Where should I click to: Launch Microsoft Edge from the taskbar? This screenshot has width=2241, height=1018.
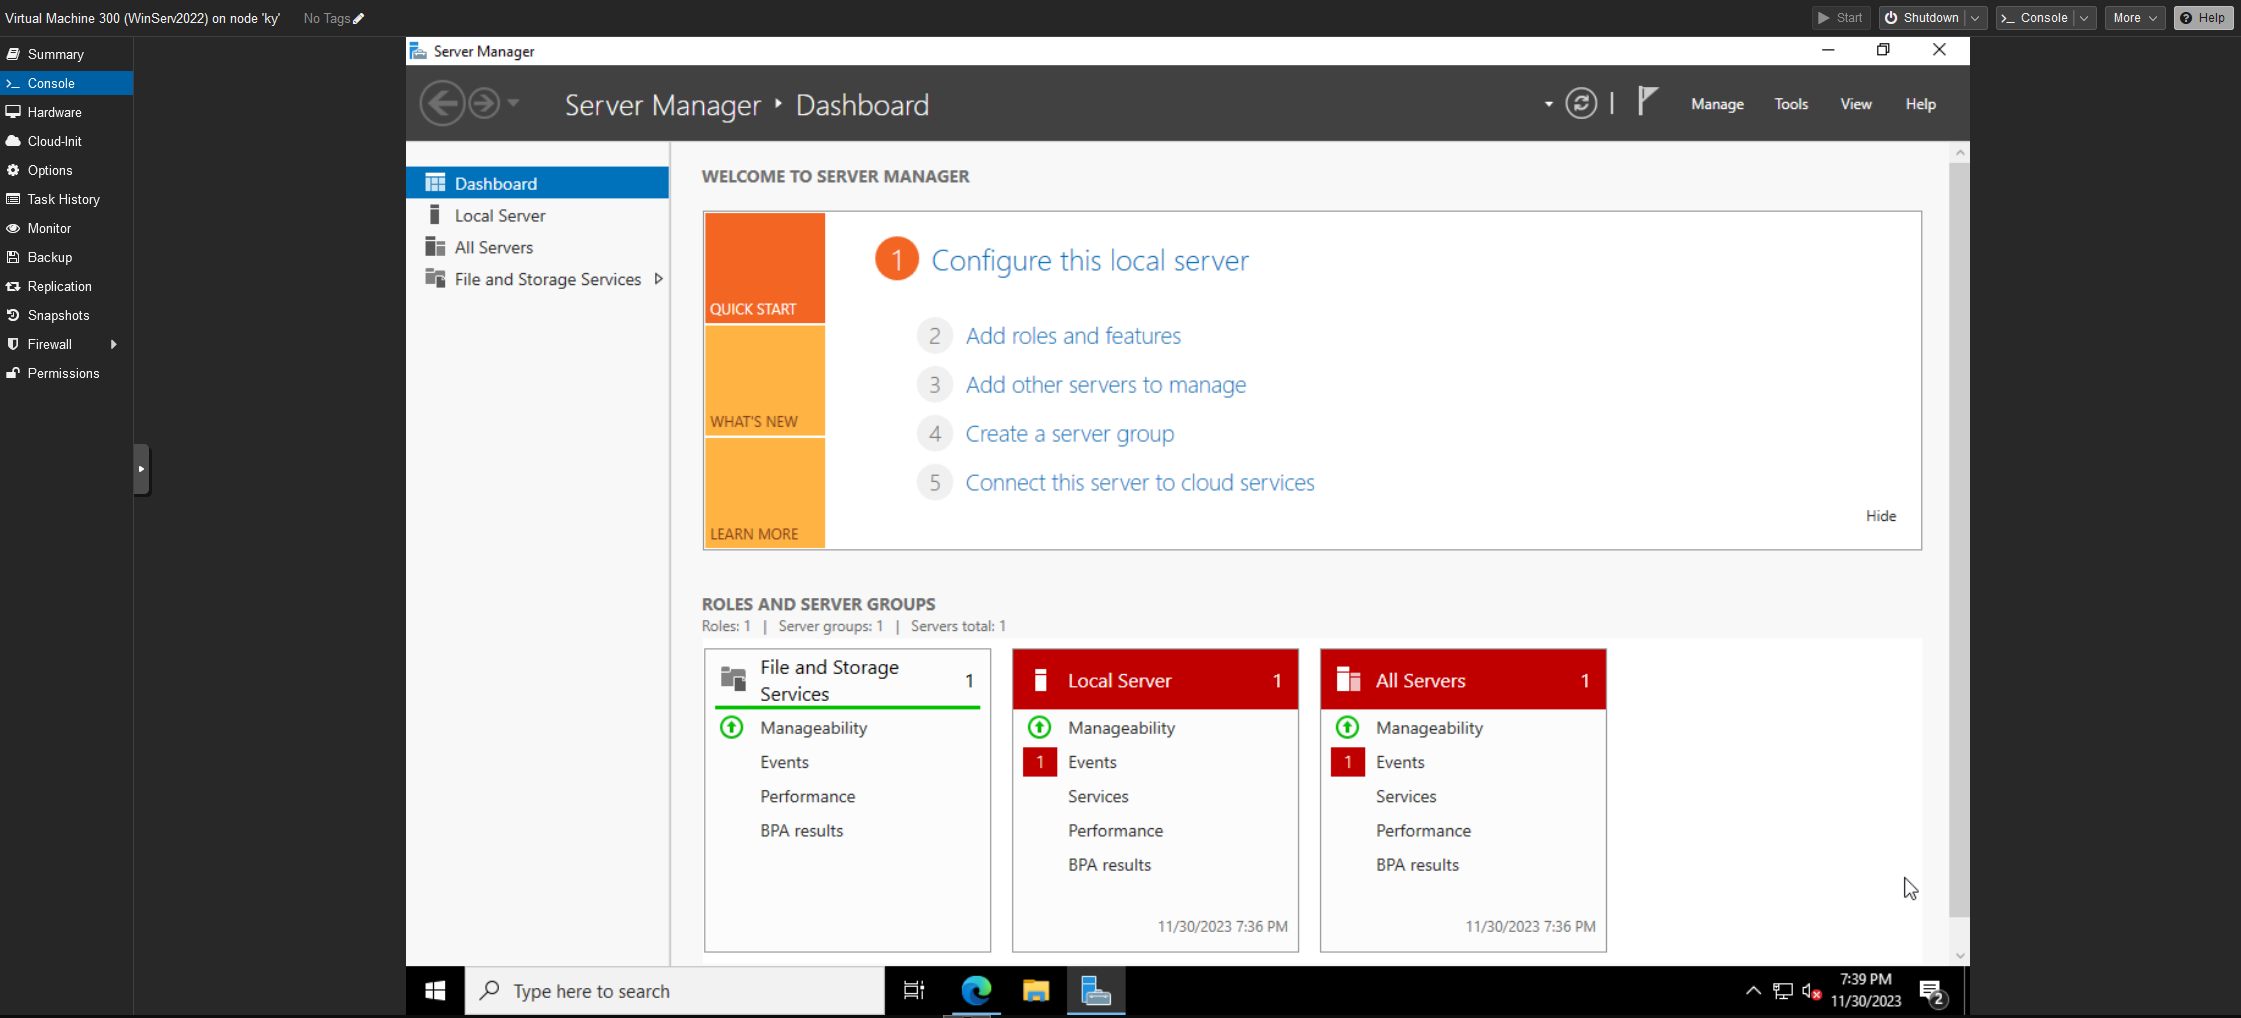click(976, 991)
